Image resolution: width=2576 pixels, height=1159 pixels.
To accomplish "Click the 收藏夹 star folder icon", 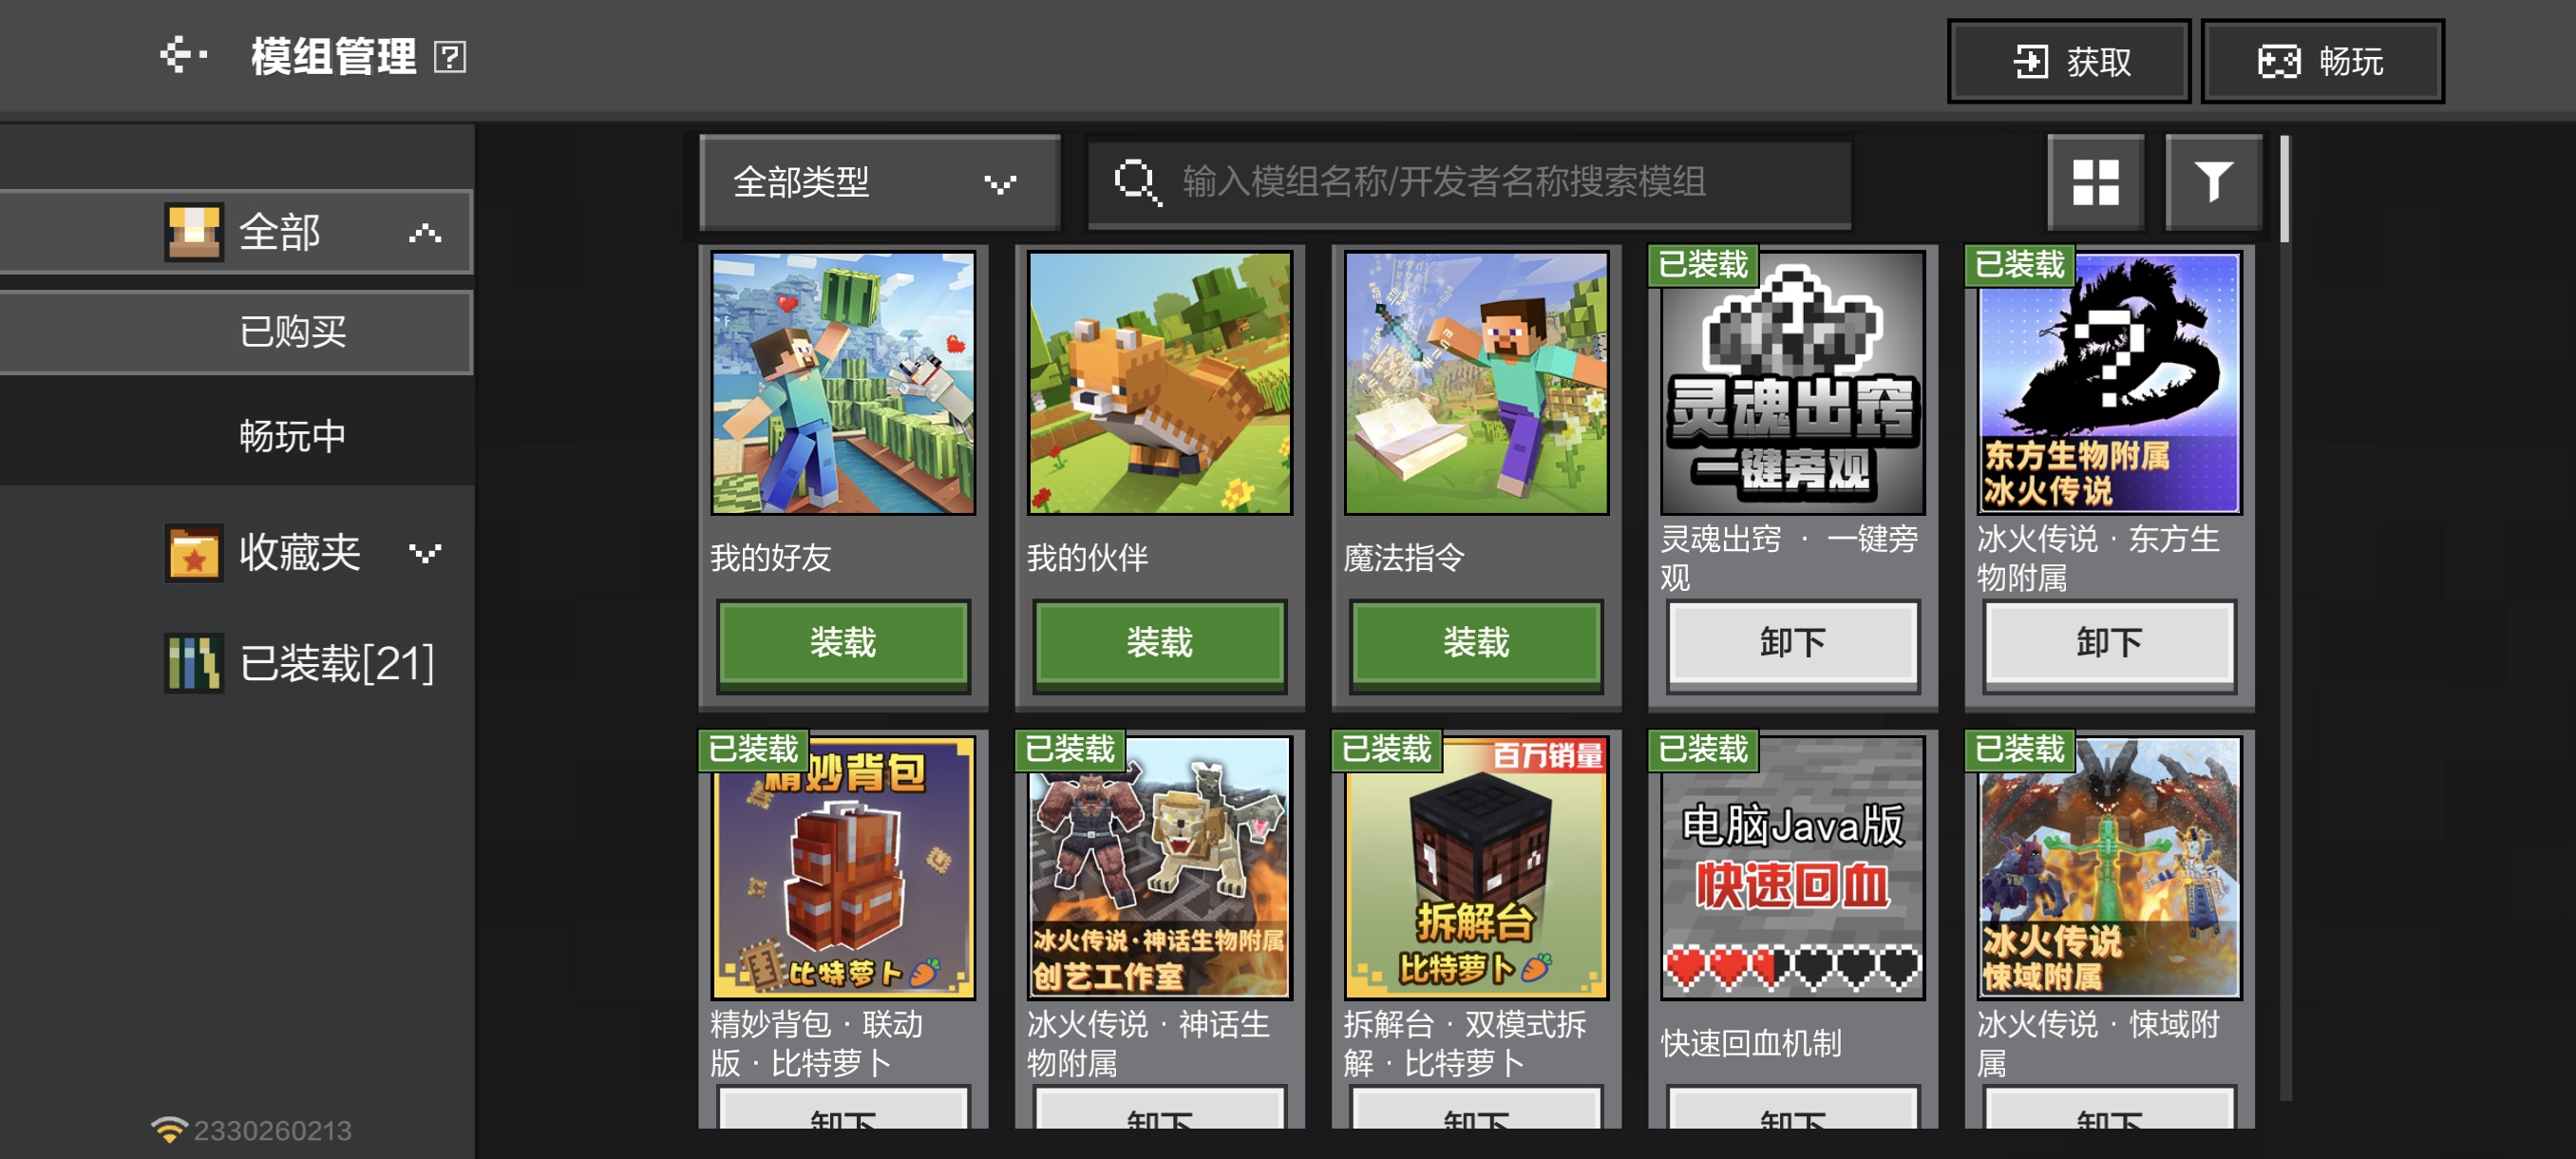I will tap(193, 553).
